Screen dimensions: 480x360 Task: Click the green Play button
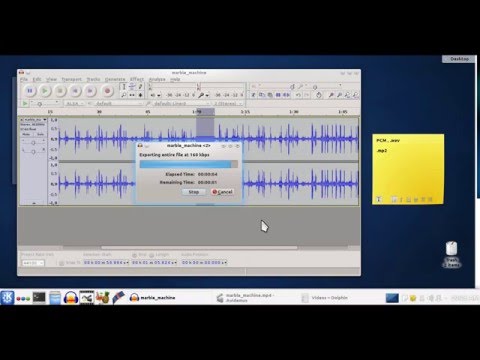(x=45, y=91)
